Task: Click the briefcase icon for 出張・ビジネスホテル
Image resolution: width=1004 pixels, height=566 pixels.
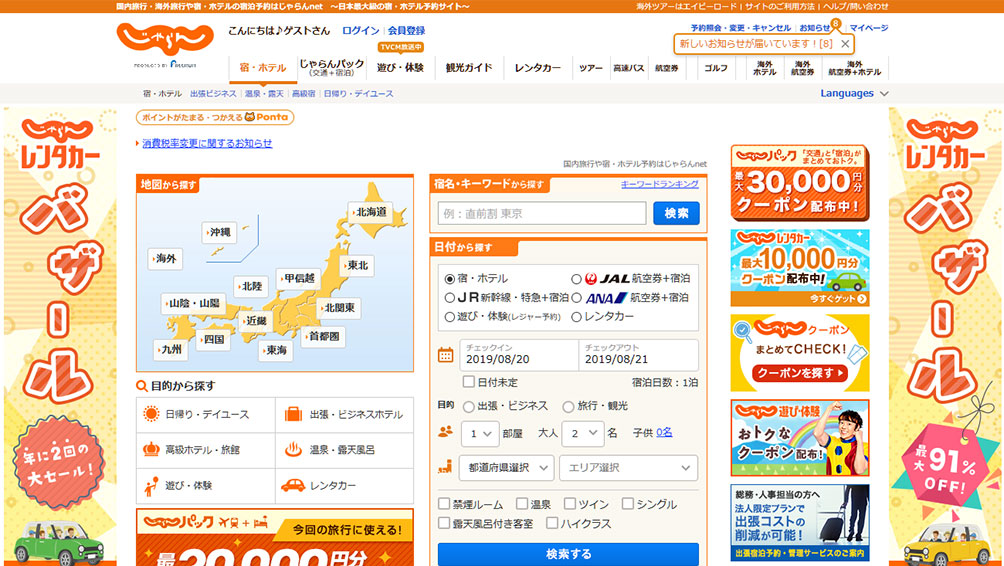Action: pos(293,414)
